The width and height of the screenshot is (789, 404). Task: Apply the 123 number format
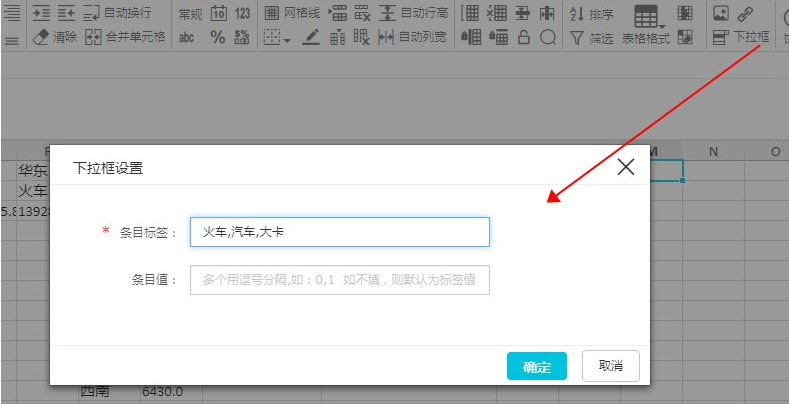[243, 14]
